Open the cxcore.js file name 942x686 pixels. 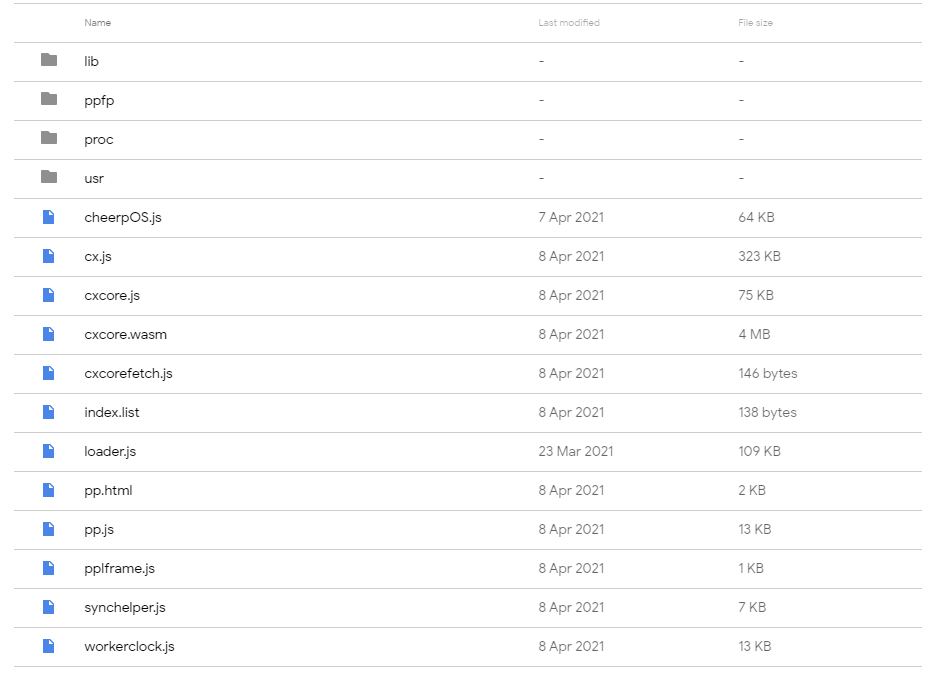click(112, 295)
